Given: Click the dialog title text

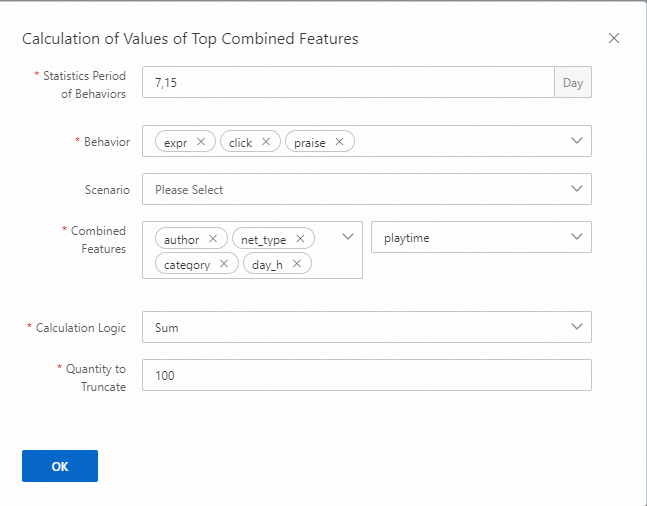Looking at the screenshot, I should click(190, 39).
